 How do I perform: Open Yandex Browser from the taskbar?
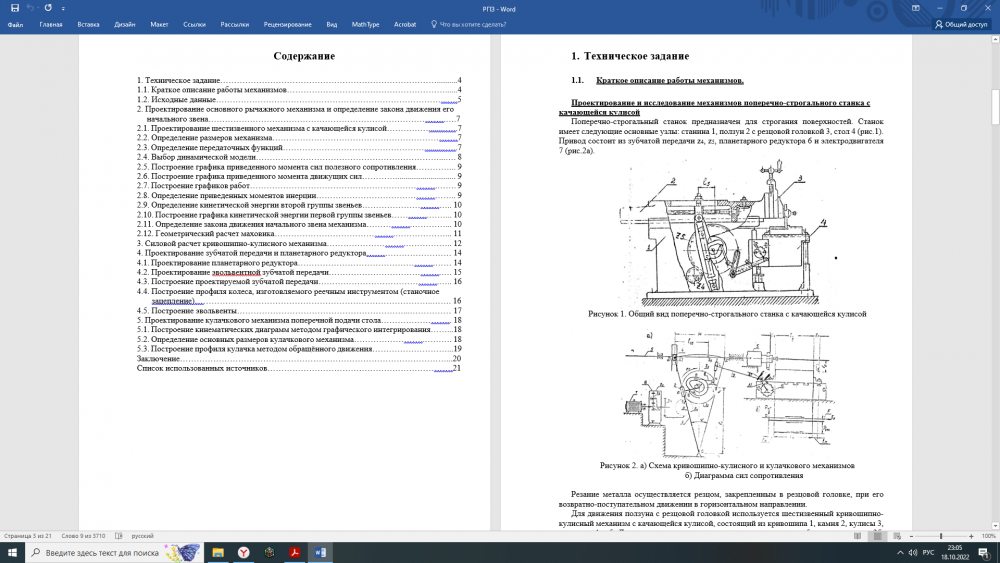[x=243, y=552]
